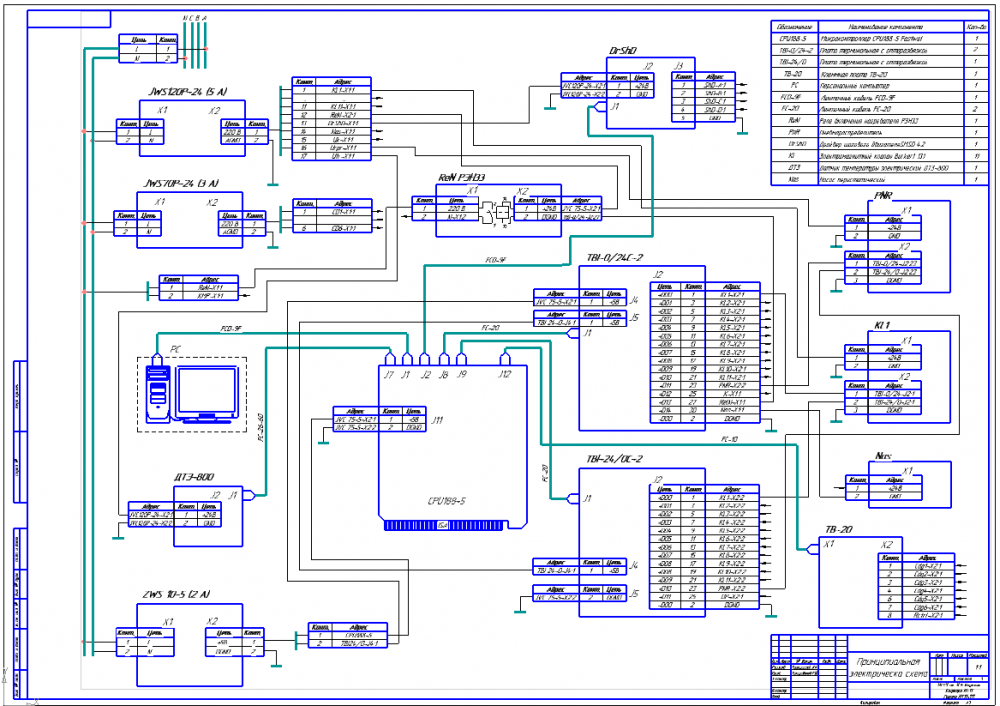Click the J1 connector of ДТЭ-800 sensor
This screenshot has height=706, width=1000.
(x=232, y=493)
